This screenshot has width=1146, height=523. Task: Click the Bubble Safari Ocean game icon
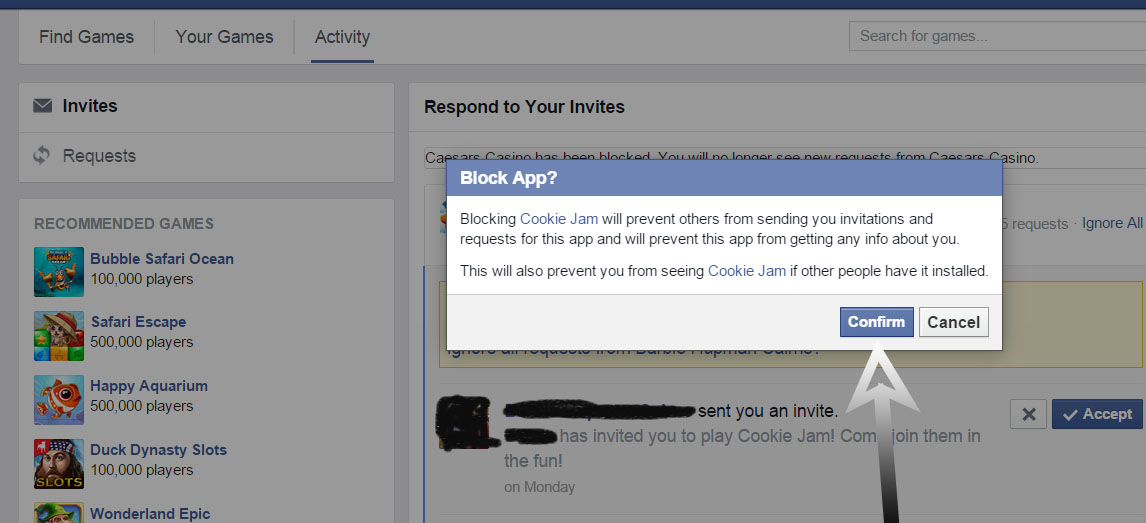(x=59, y=272)
